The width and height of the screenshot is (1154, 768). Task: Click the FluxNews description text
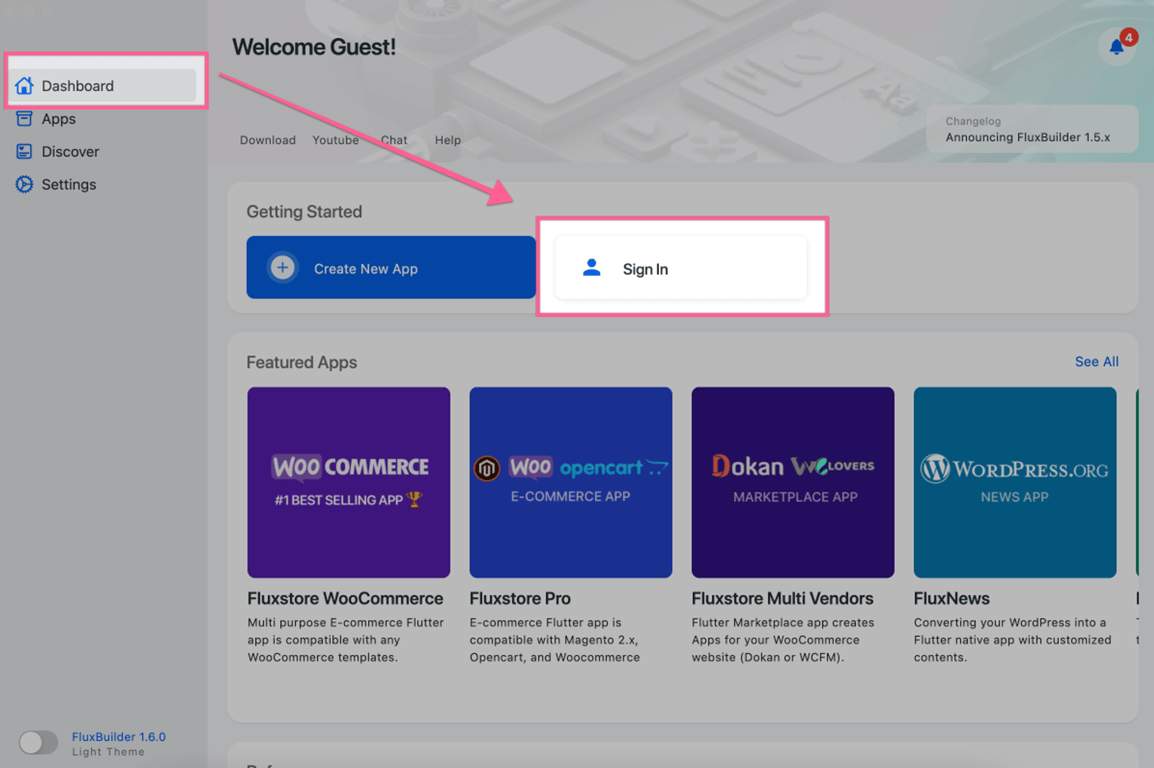(1013, 640)
